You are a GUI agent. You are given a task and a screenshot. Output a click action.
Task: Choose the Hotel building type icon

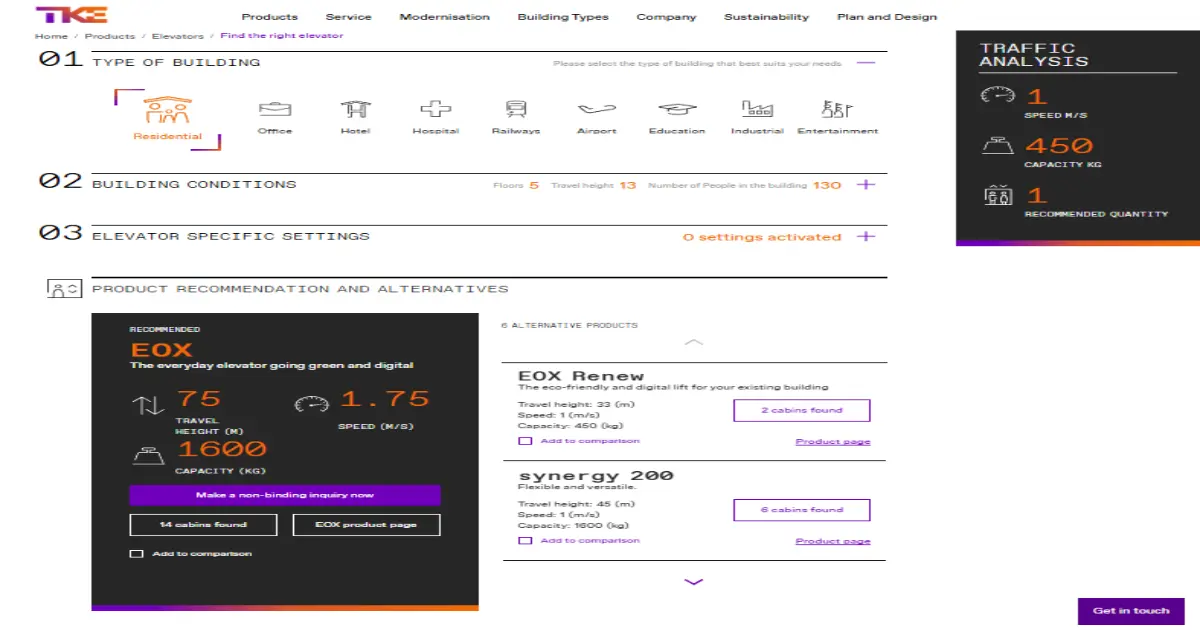(x=355, y=109)
